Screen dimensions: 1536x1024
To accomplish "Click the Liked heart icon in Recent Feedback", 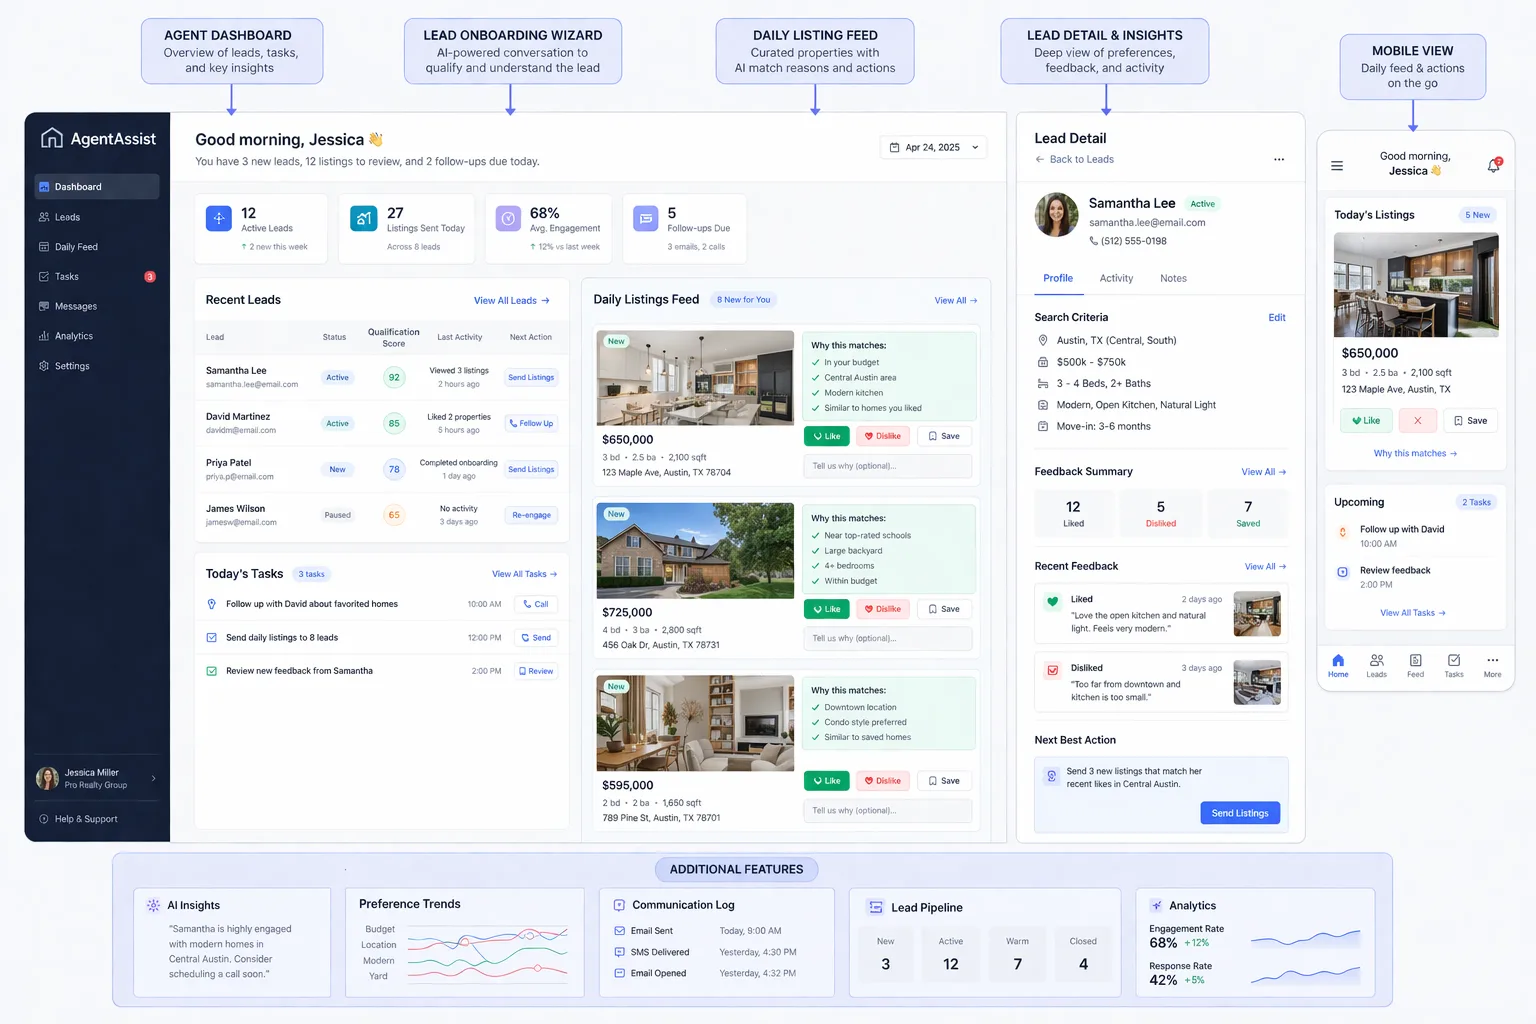I will (1052, 602).
